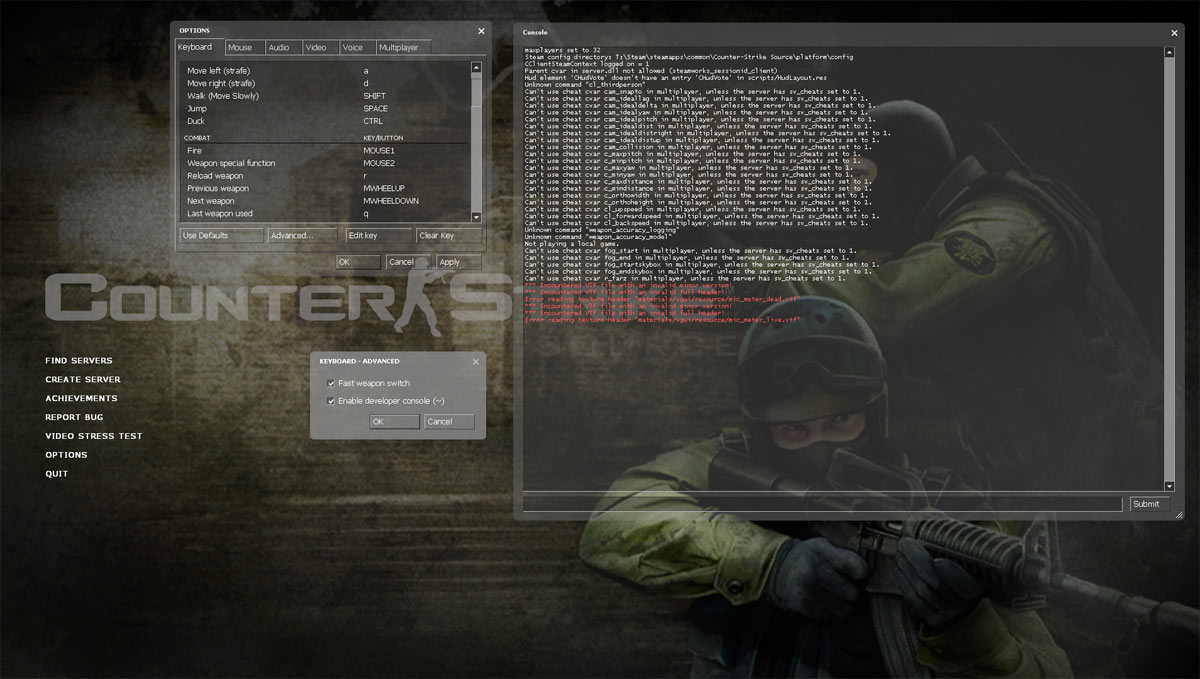Focus the console command input field
This screenshot has width=1200, height=679.
(x=822, y=504)
